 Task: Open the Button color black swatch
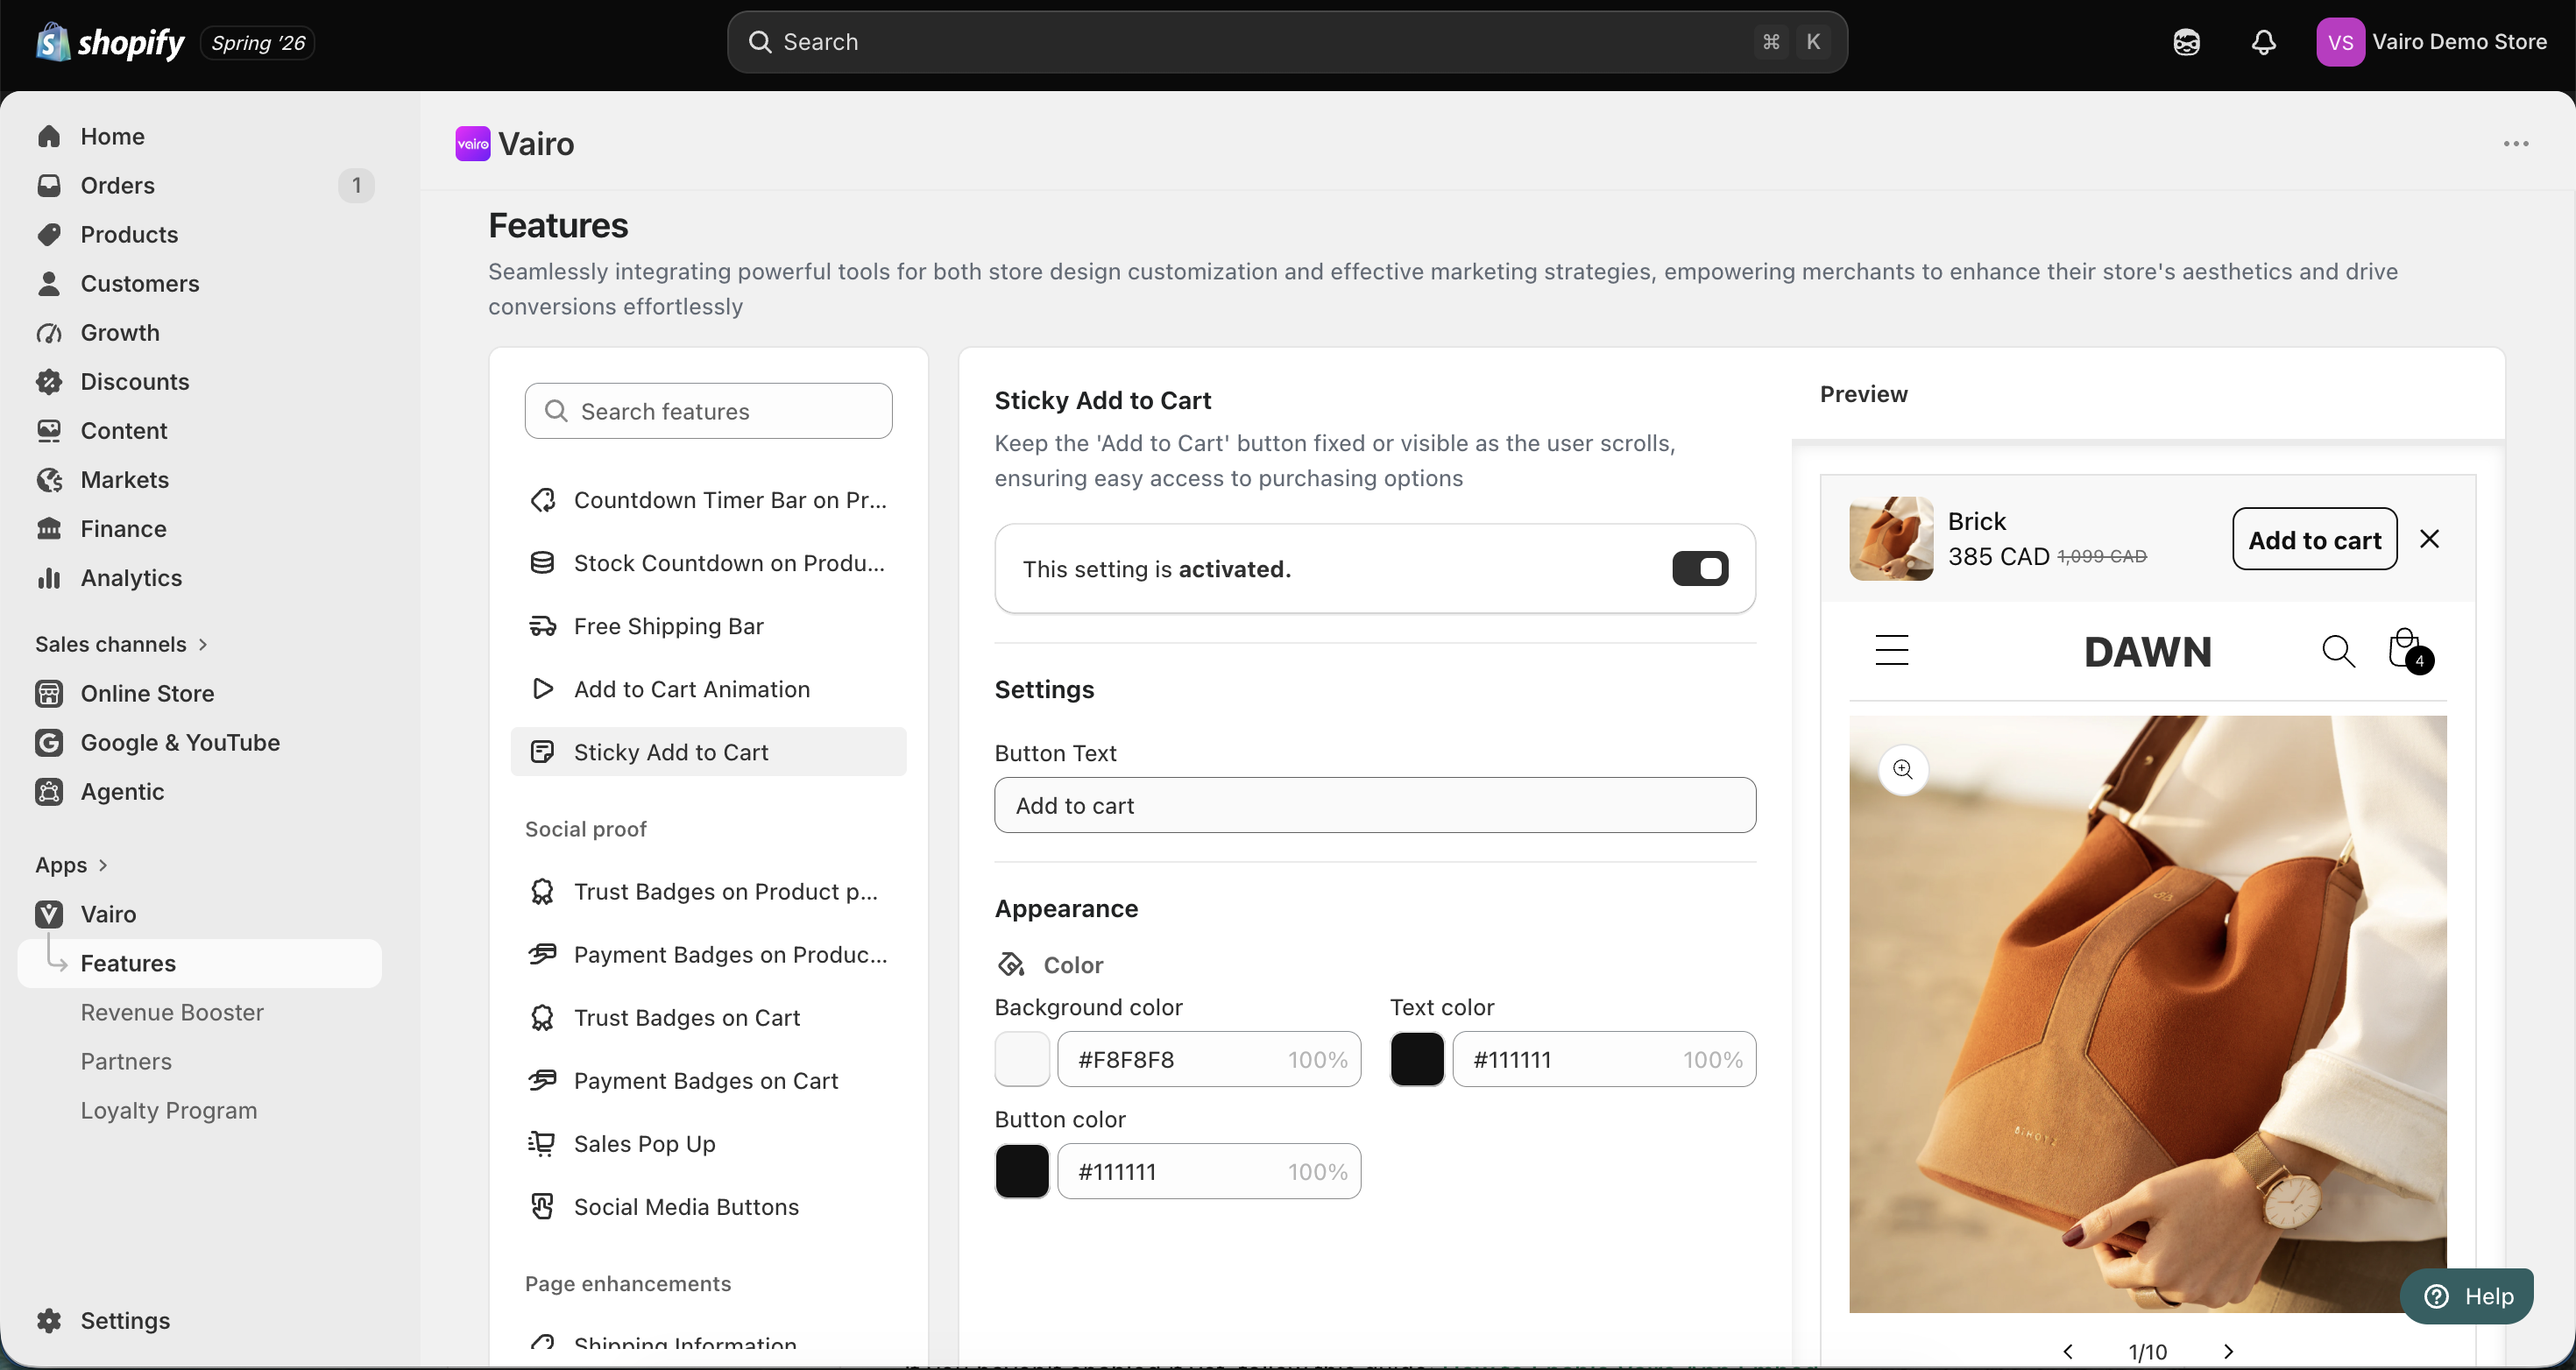pos(1021,1171)
